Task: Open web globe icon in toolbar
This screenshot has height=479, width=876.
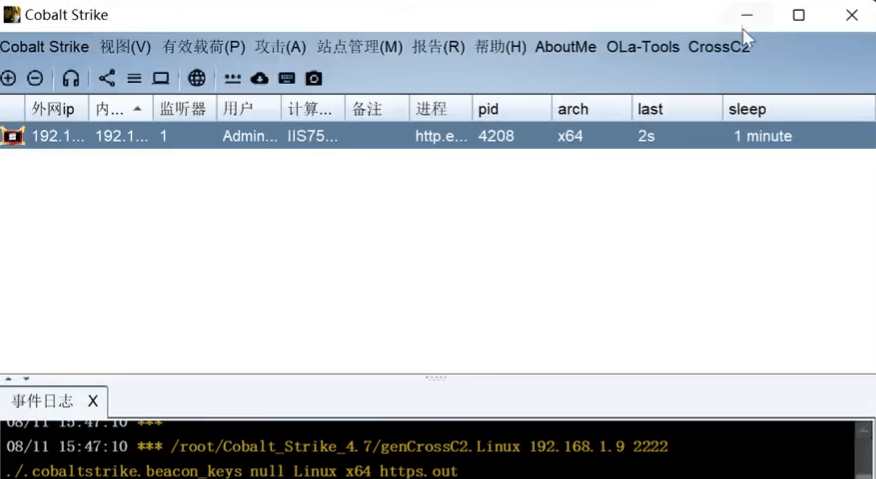Action: point(197,78)
